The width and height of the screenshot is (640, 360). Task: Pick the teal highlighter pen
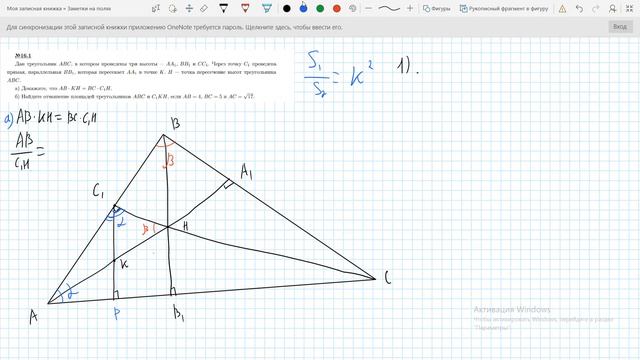[x=267, y=8]
